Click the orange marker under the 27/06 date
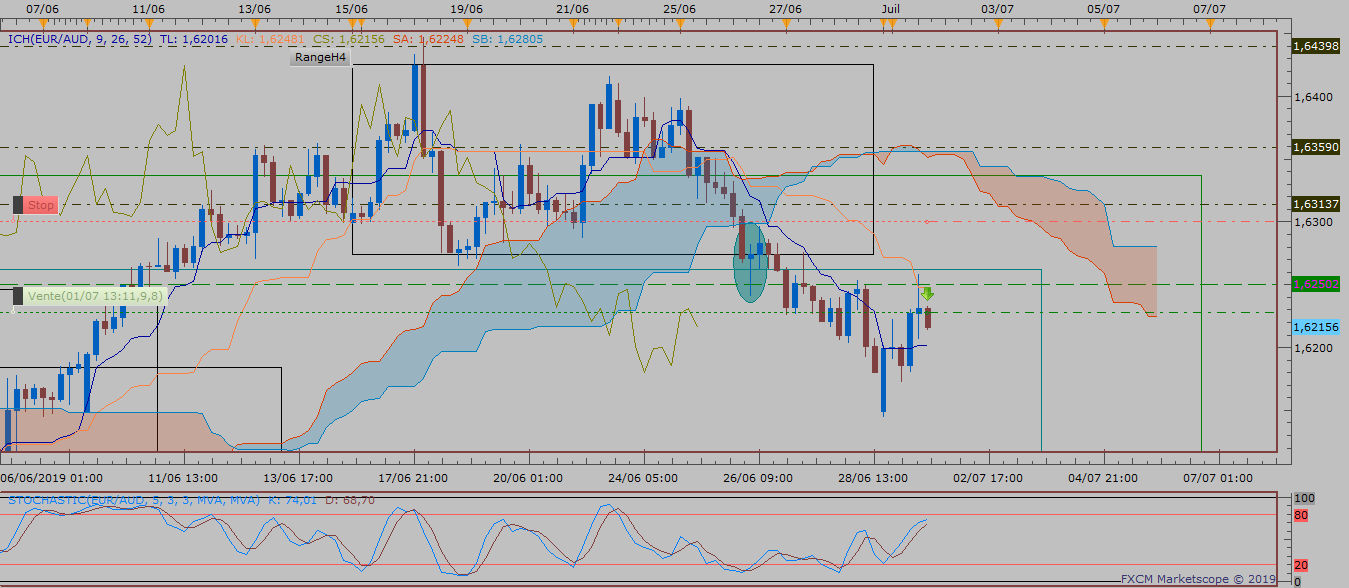The image size is (1349, 588). pos(787,22)
